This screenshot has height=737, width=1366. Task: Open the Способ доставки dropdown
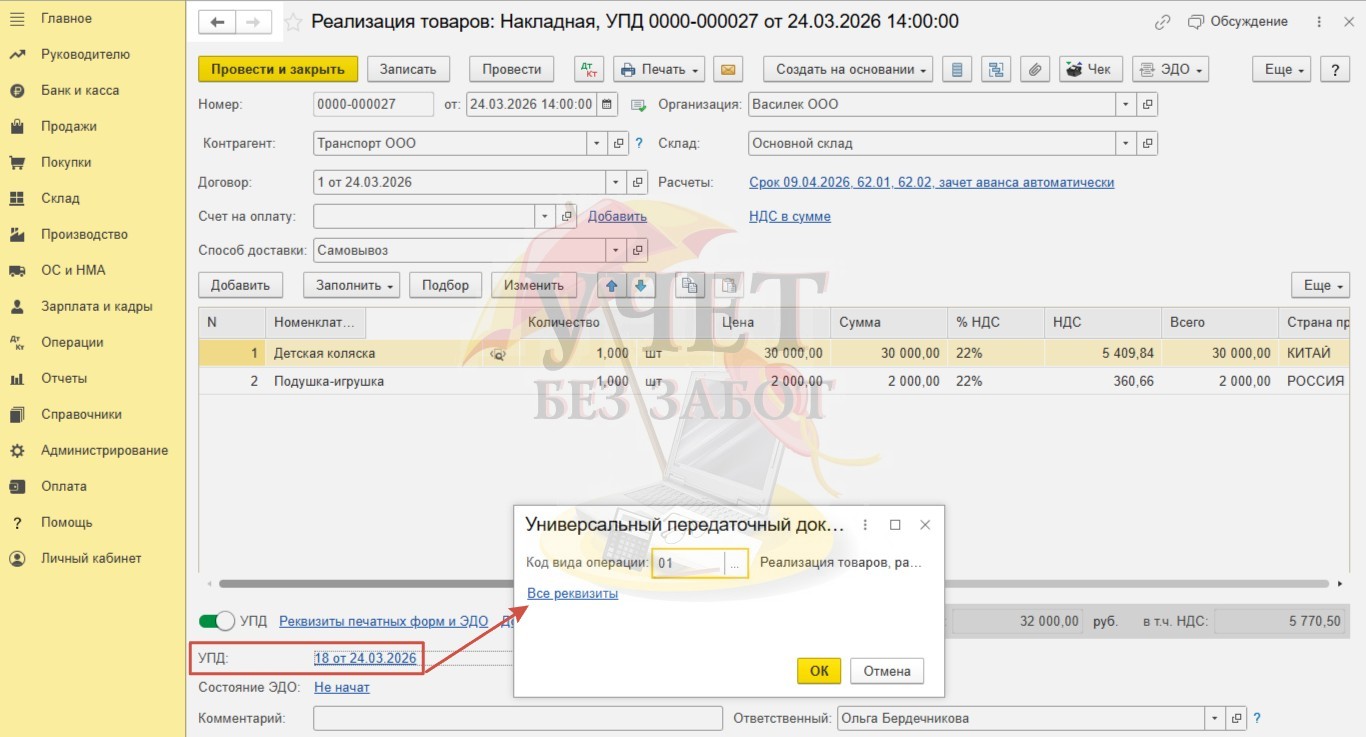pyautogui.click(x=617, y=250)
